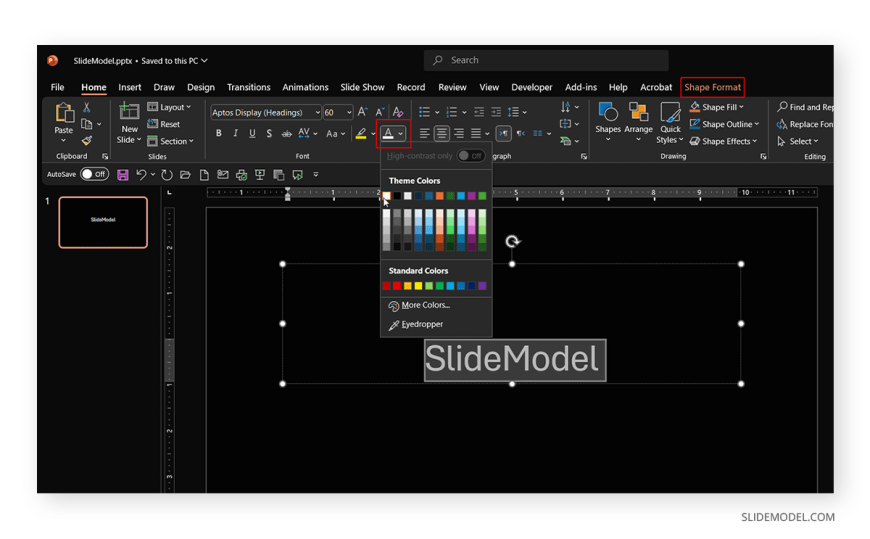Click the Copy icon in Clipboard group
This screenshot has height=539, width=870.
87,124
